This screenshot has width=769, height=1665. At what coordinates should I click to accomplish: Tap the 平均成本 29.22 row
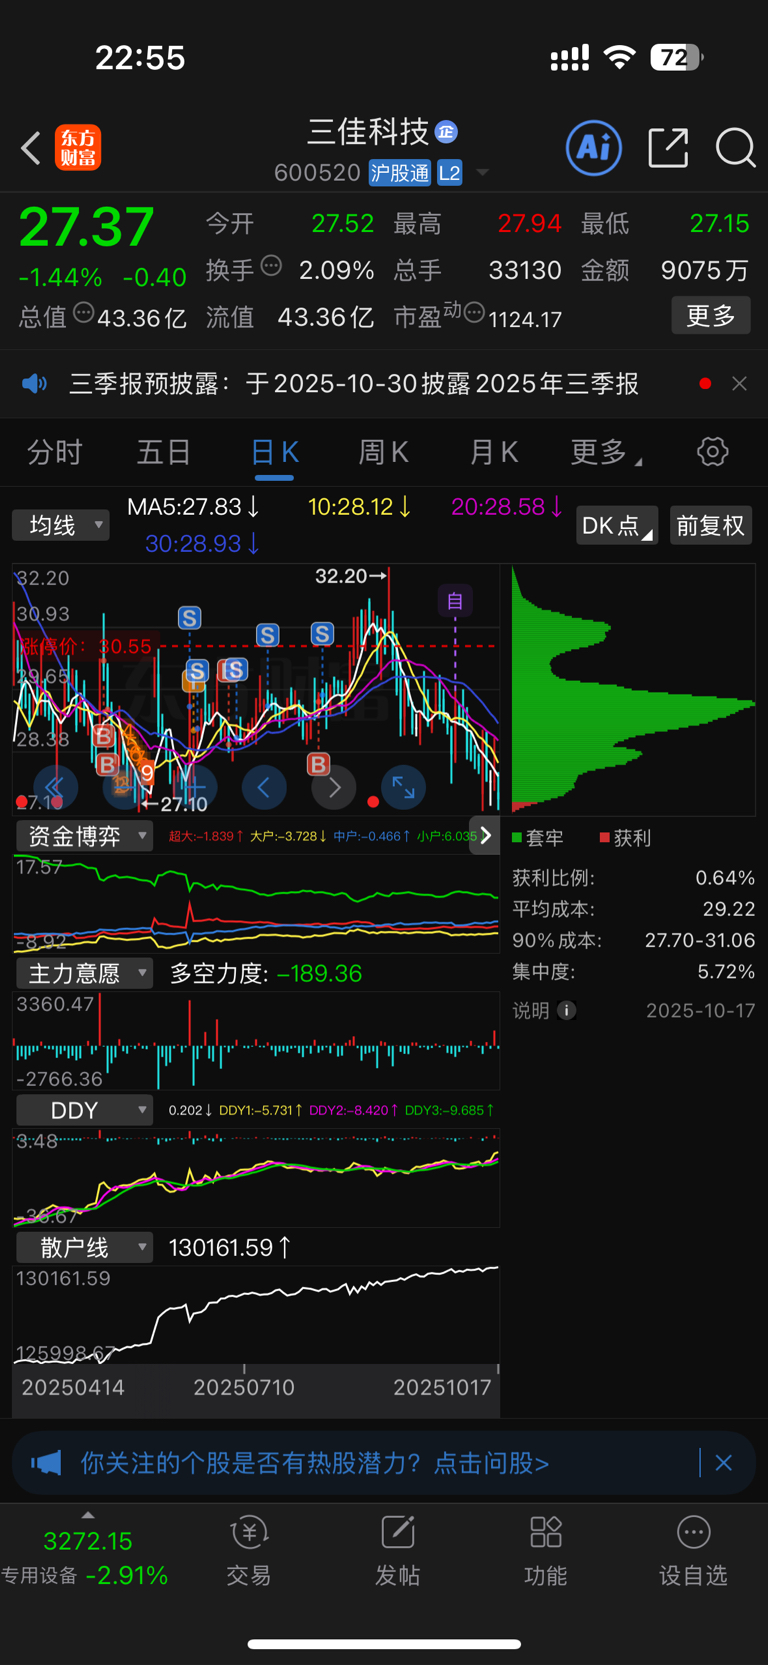[634, 910]
